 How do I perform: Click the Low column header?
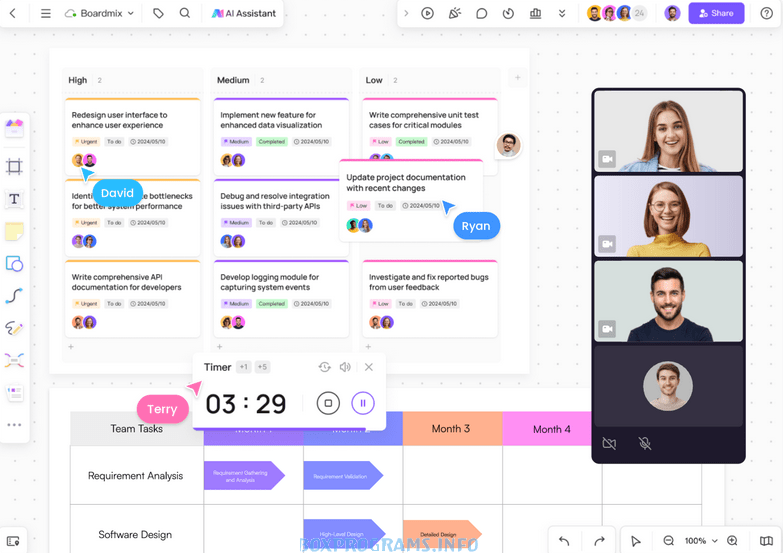click(x=430, y=80)
